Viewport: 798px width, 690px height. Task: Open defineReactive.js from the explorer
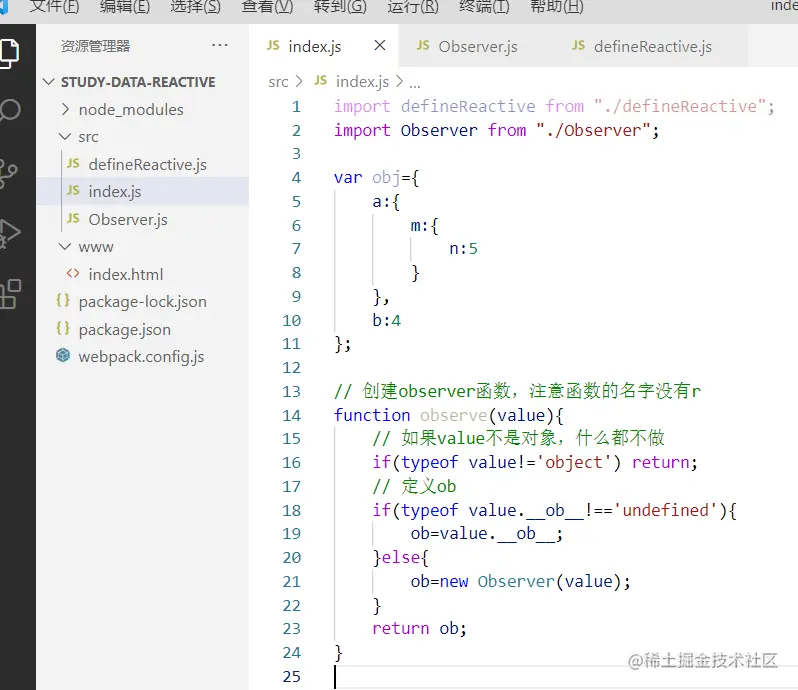pos(147,164)
